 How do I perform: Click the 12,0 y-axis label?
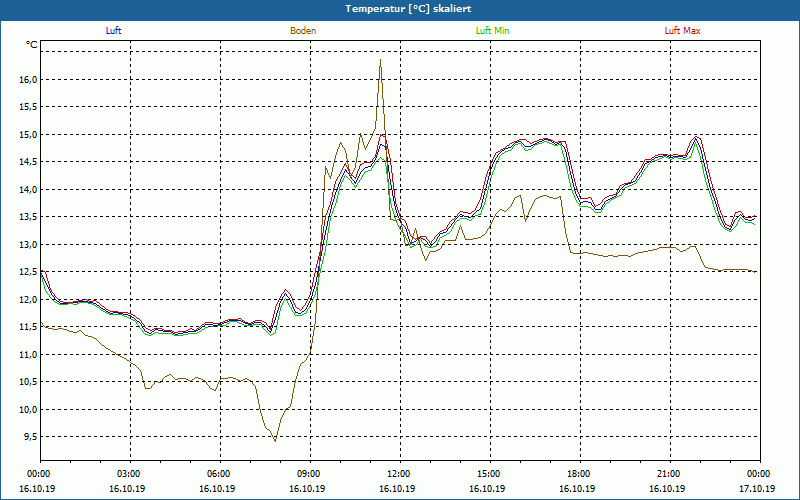tap(29, 300)
